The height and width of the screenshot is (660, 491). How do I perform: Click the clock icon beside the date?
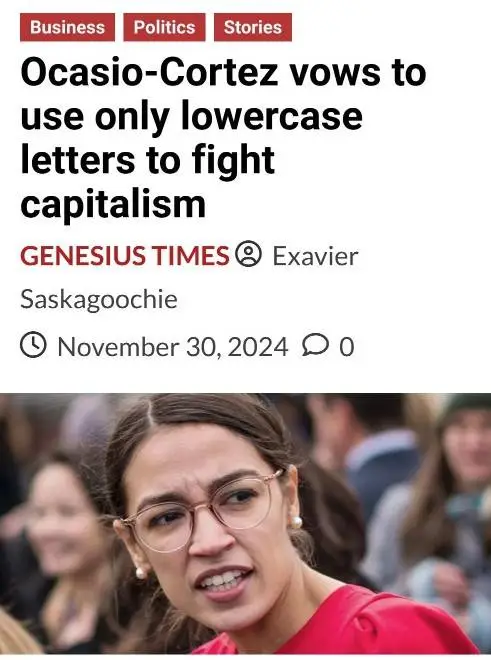(x=33, y=345)
